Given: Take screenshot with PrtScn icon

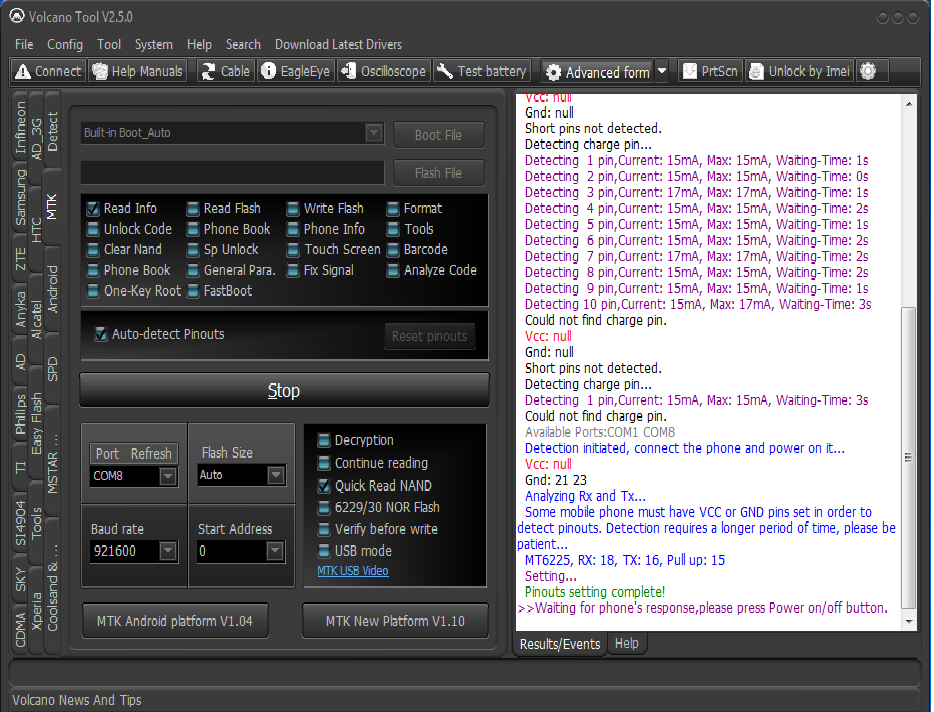Looking at the screenshot, I should click(x=689, y=71).
